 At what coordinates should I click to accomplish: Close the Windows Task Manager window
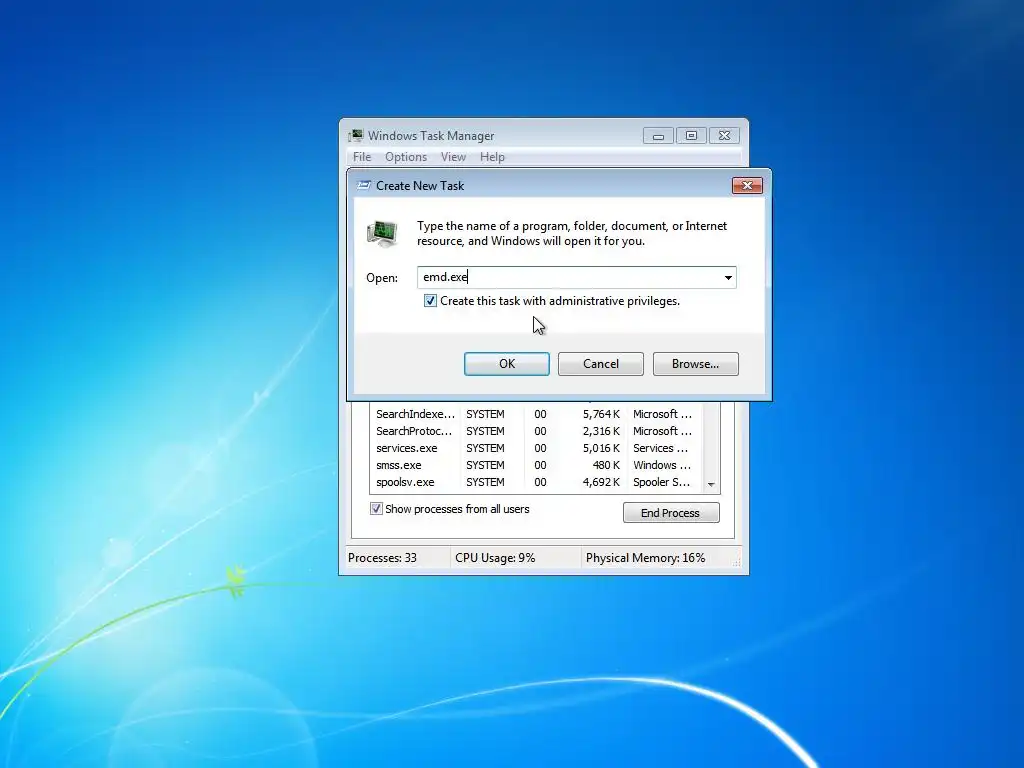pos(724,136)
